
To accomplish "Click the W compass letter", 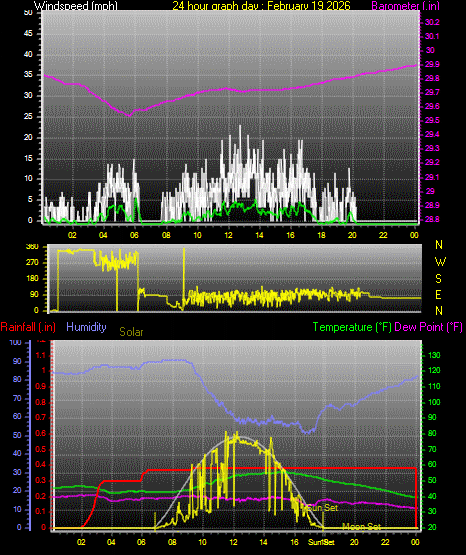I will coord(440,262).
